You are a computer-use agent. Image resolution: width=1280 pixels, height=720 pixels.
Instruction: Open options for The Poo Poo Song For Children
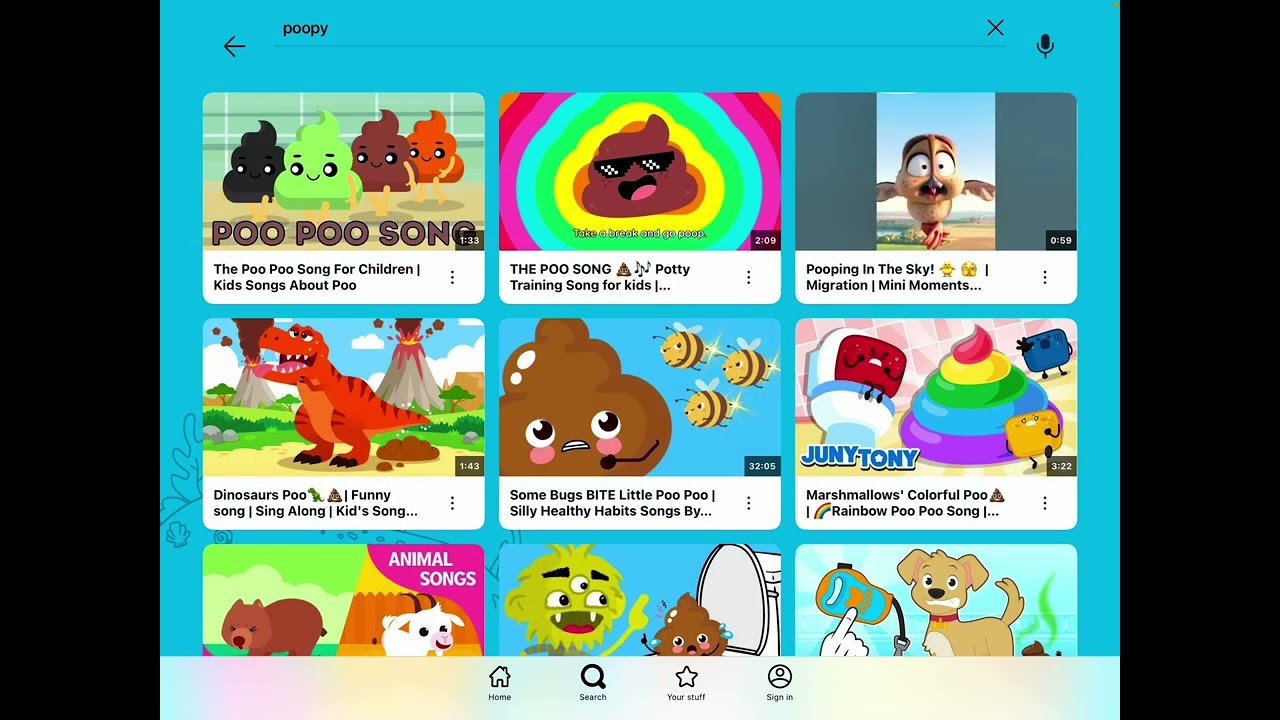pyautogui.click(x=452, y=277)
